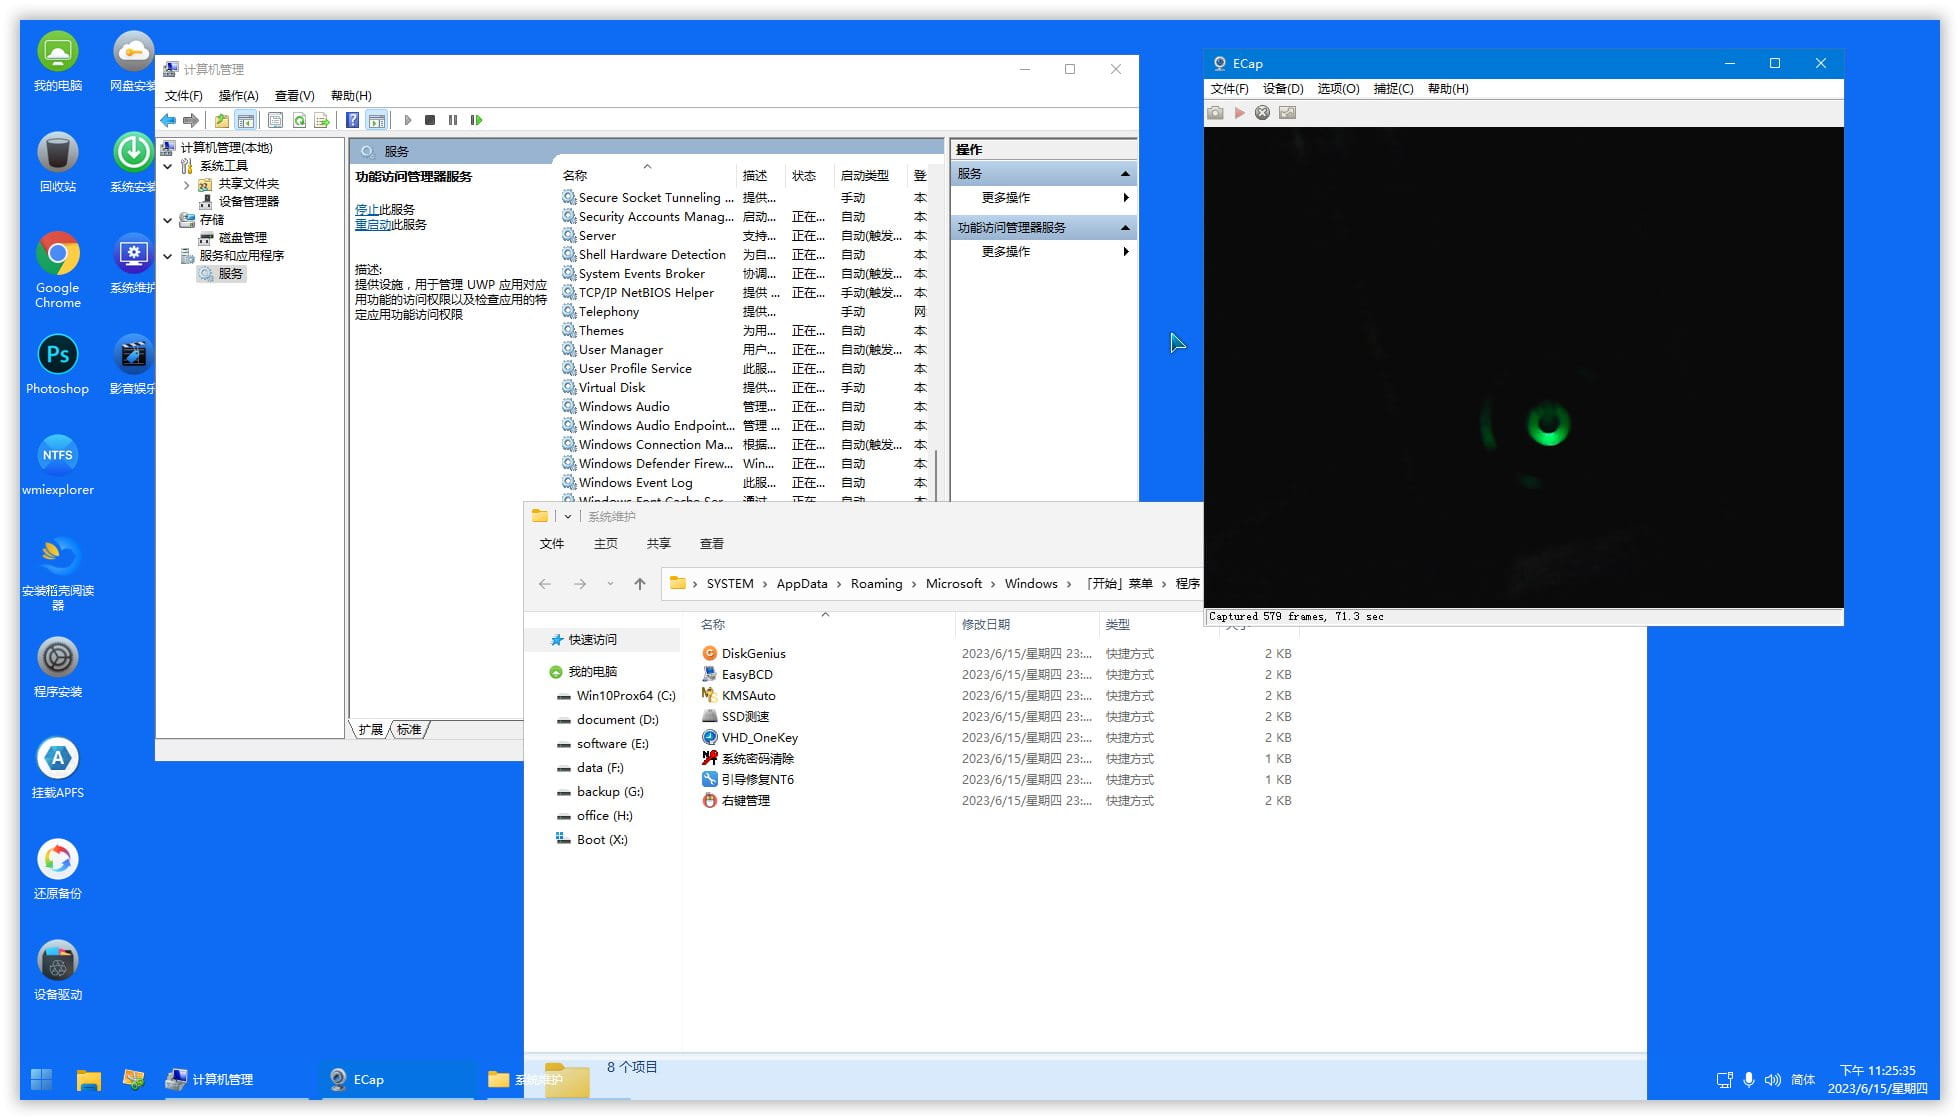Collapse the 存储 node in the tree
The image size is (1960, 1120).
(x=168, y=219)
